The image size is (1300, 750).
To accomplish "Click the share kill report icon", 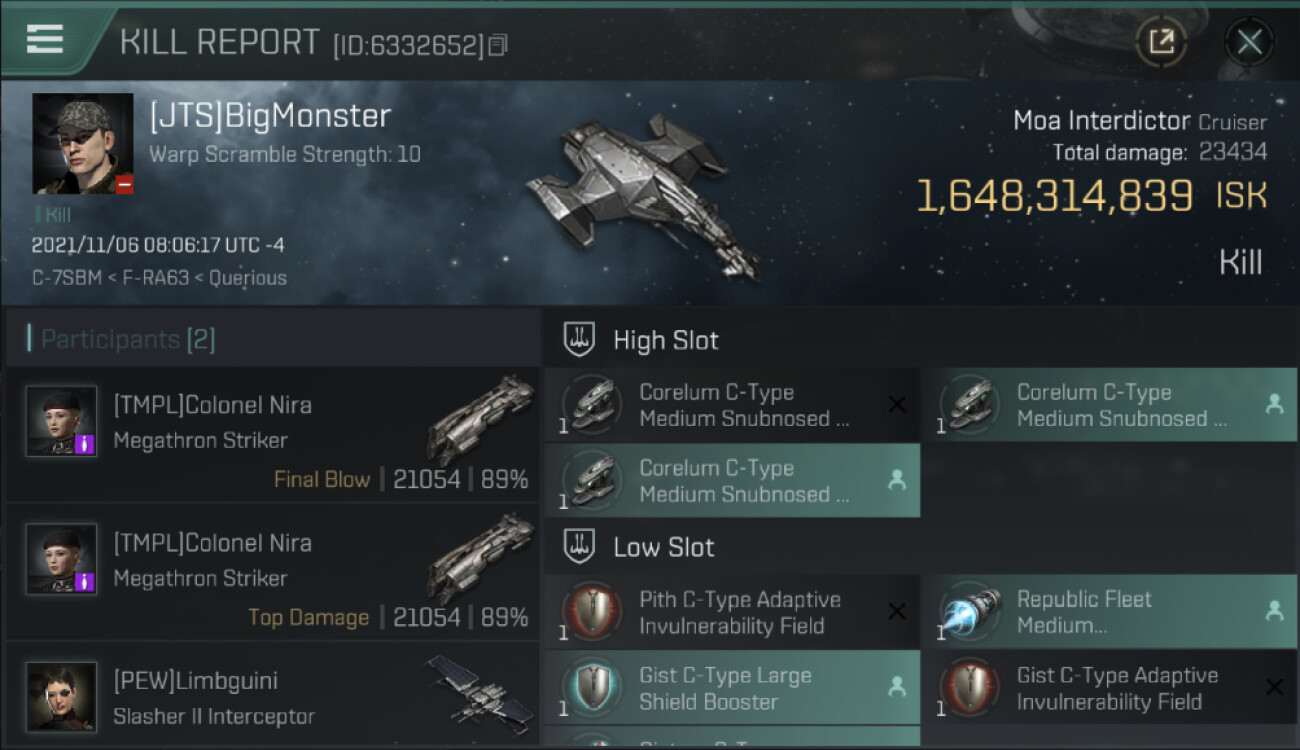I will (x=1161, y=42).
